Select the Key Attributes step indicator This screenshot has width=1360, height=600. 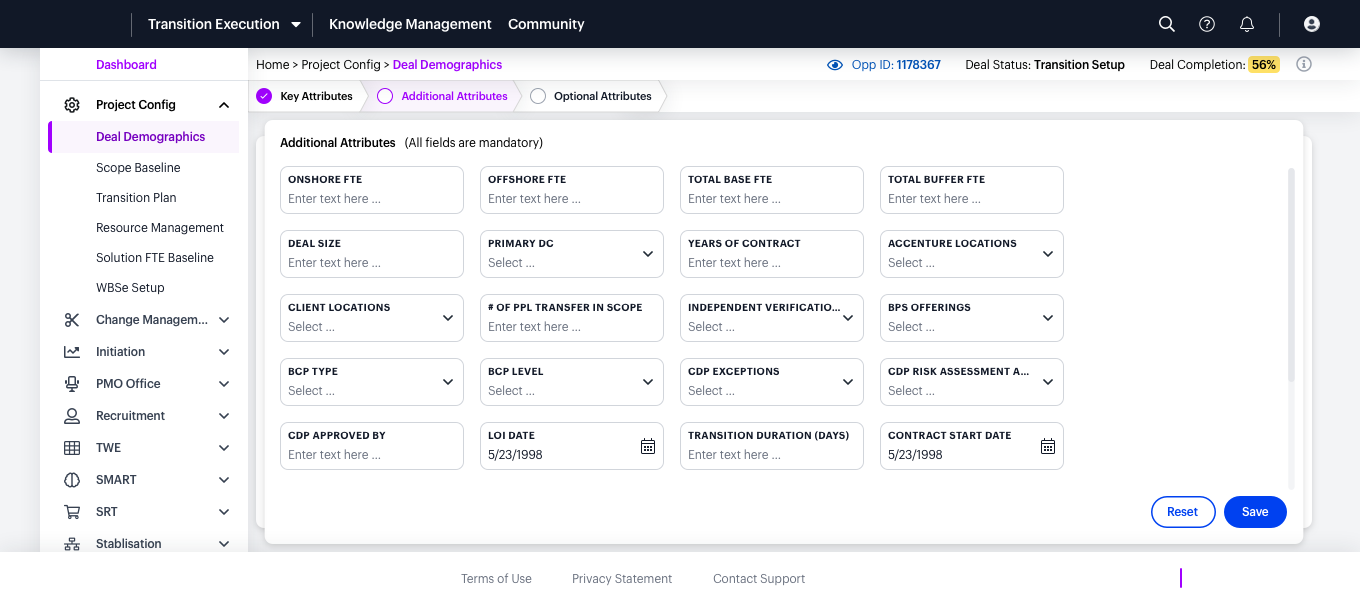click(264, 96)
